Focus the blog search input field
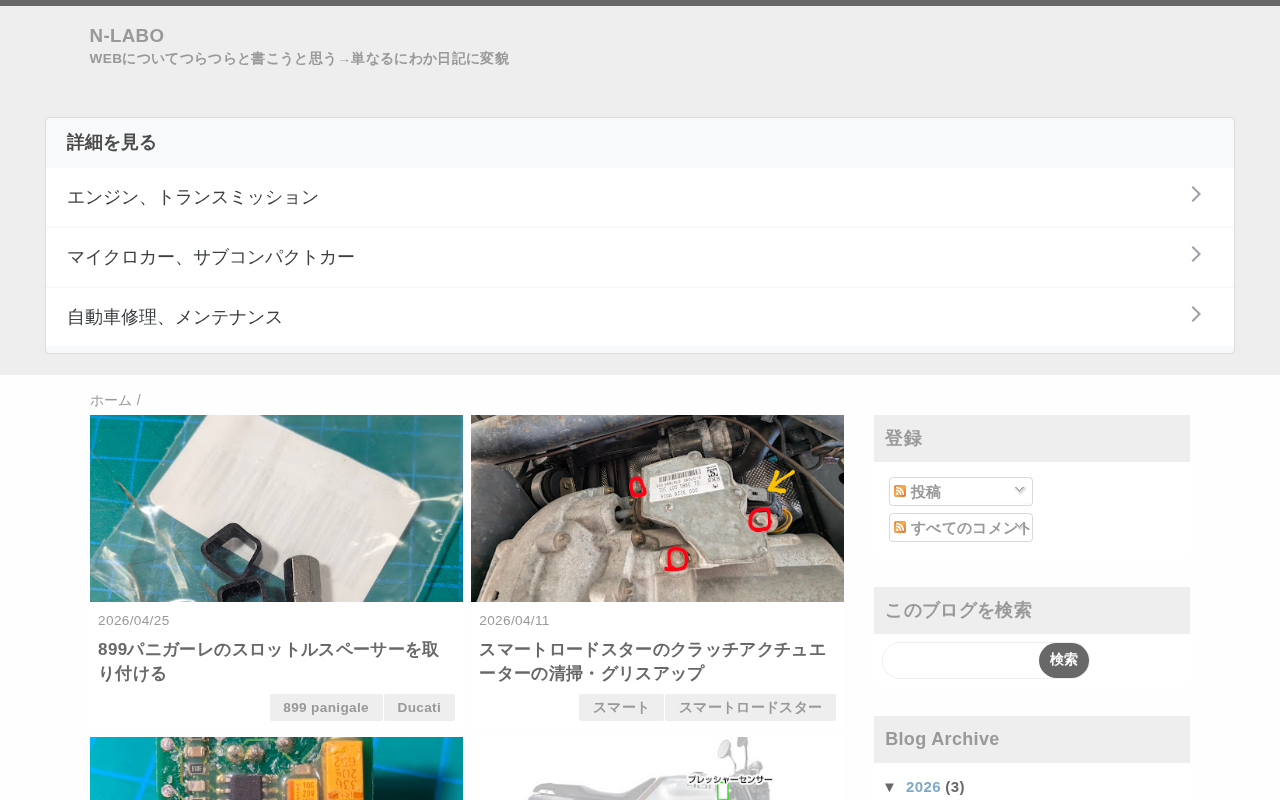The width and height of the screenshot is (1280, 800). [x=961, y=660]
